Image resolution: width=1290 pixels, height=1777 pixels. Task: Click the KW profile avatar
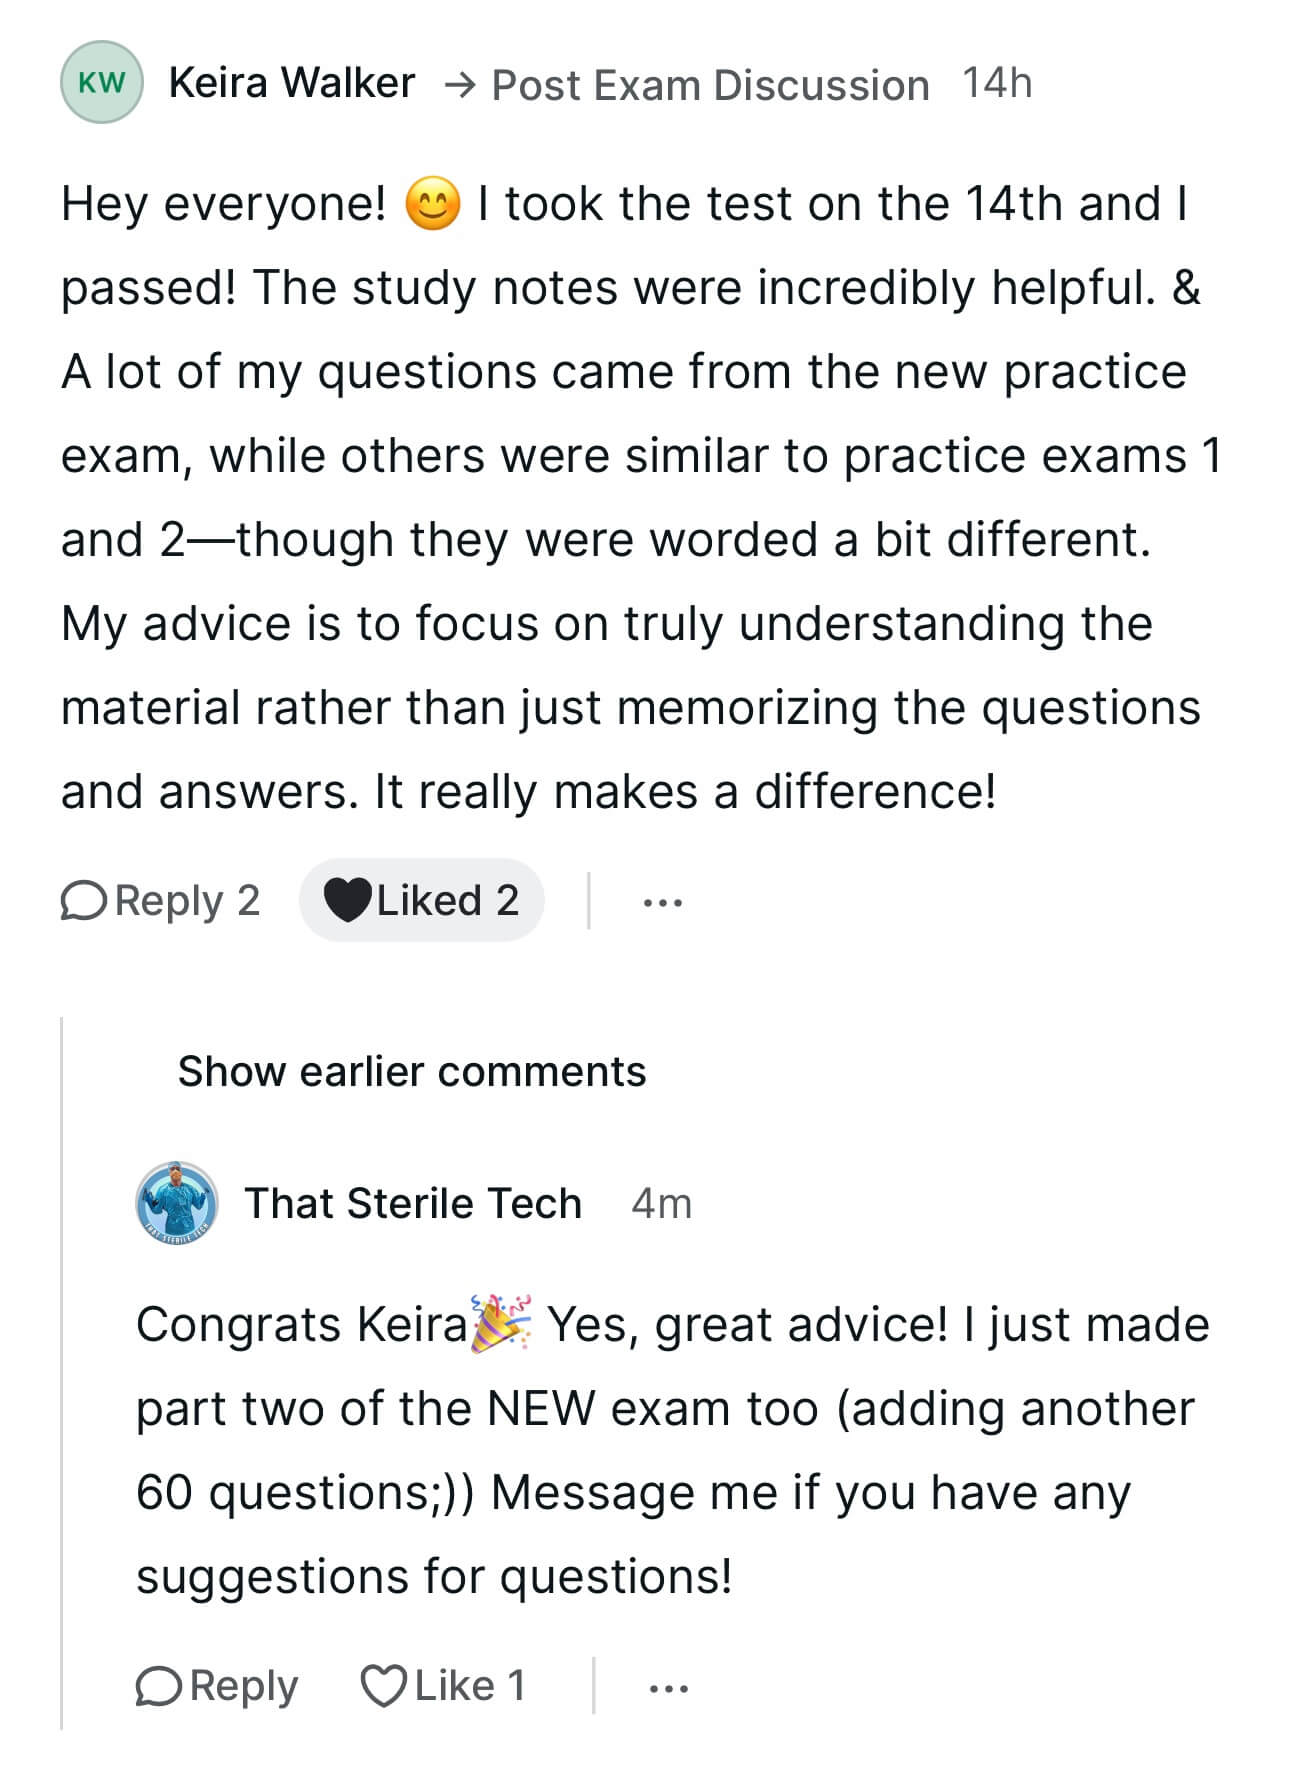(101, 83)
